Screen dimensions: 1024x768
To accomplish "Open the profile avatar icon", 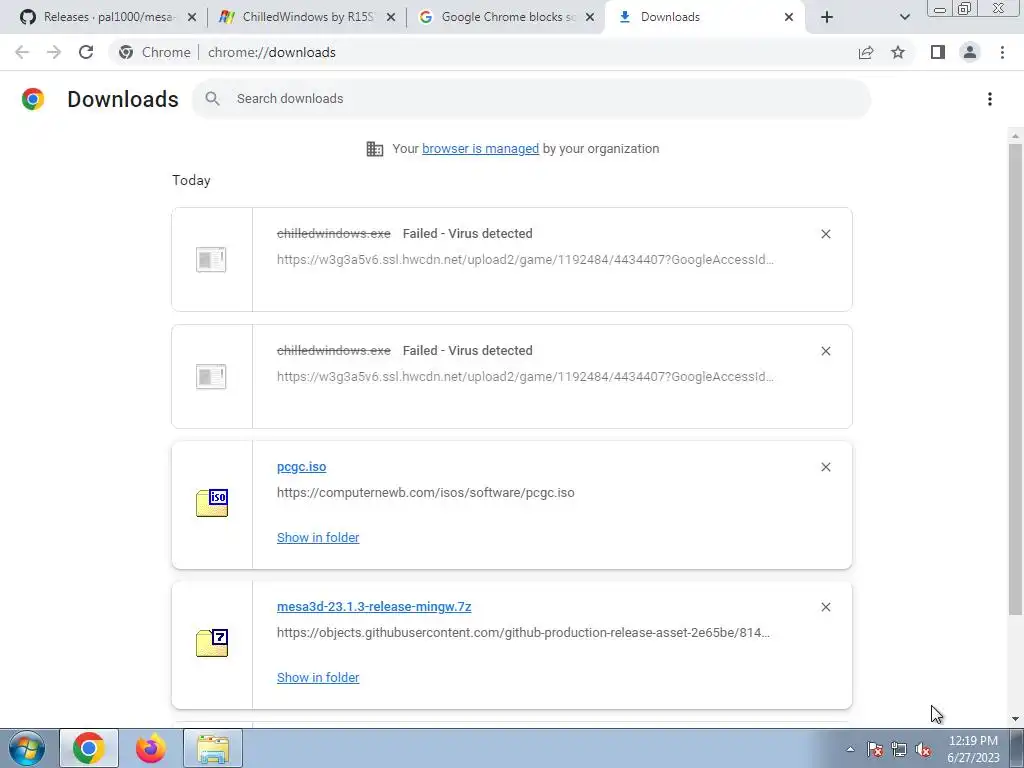I will point(970,52).
